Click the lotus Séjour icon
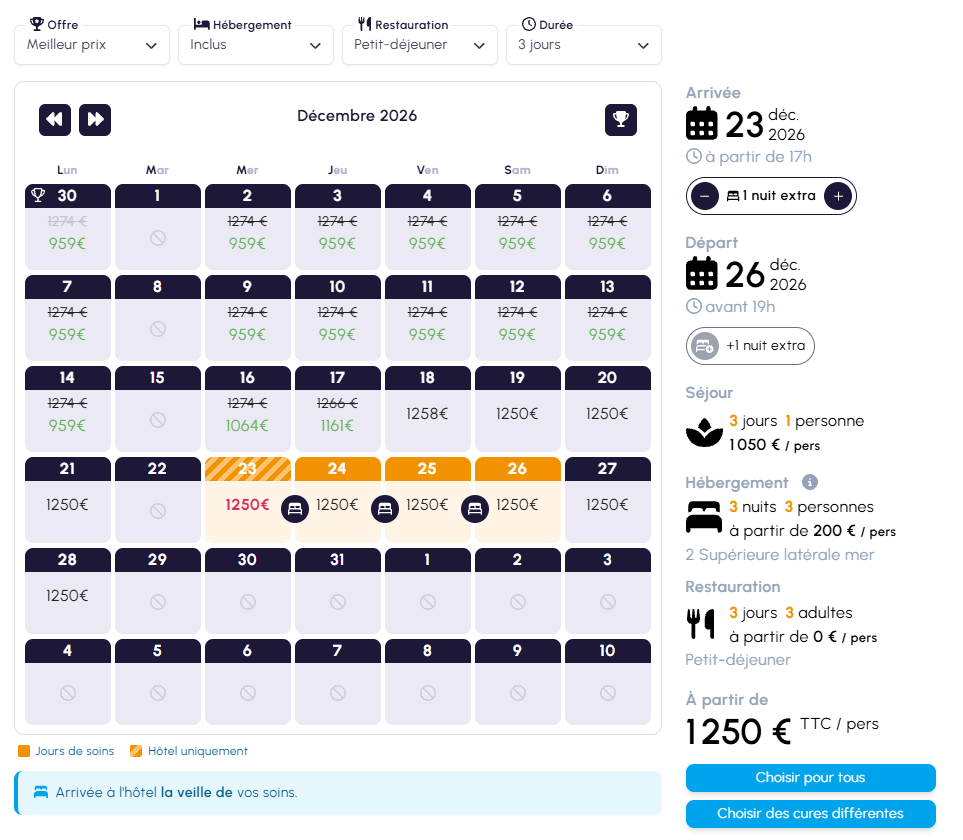The image size is (963, 840). pos(704,432)
